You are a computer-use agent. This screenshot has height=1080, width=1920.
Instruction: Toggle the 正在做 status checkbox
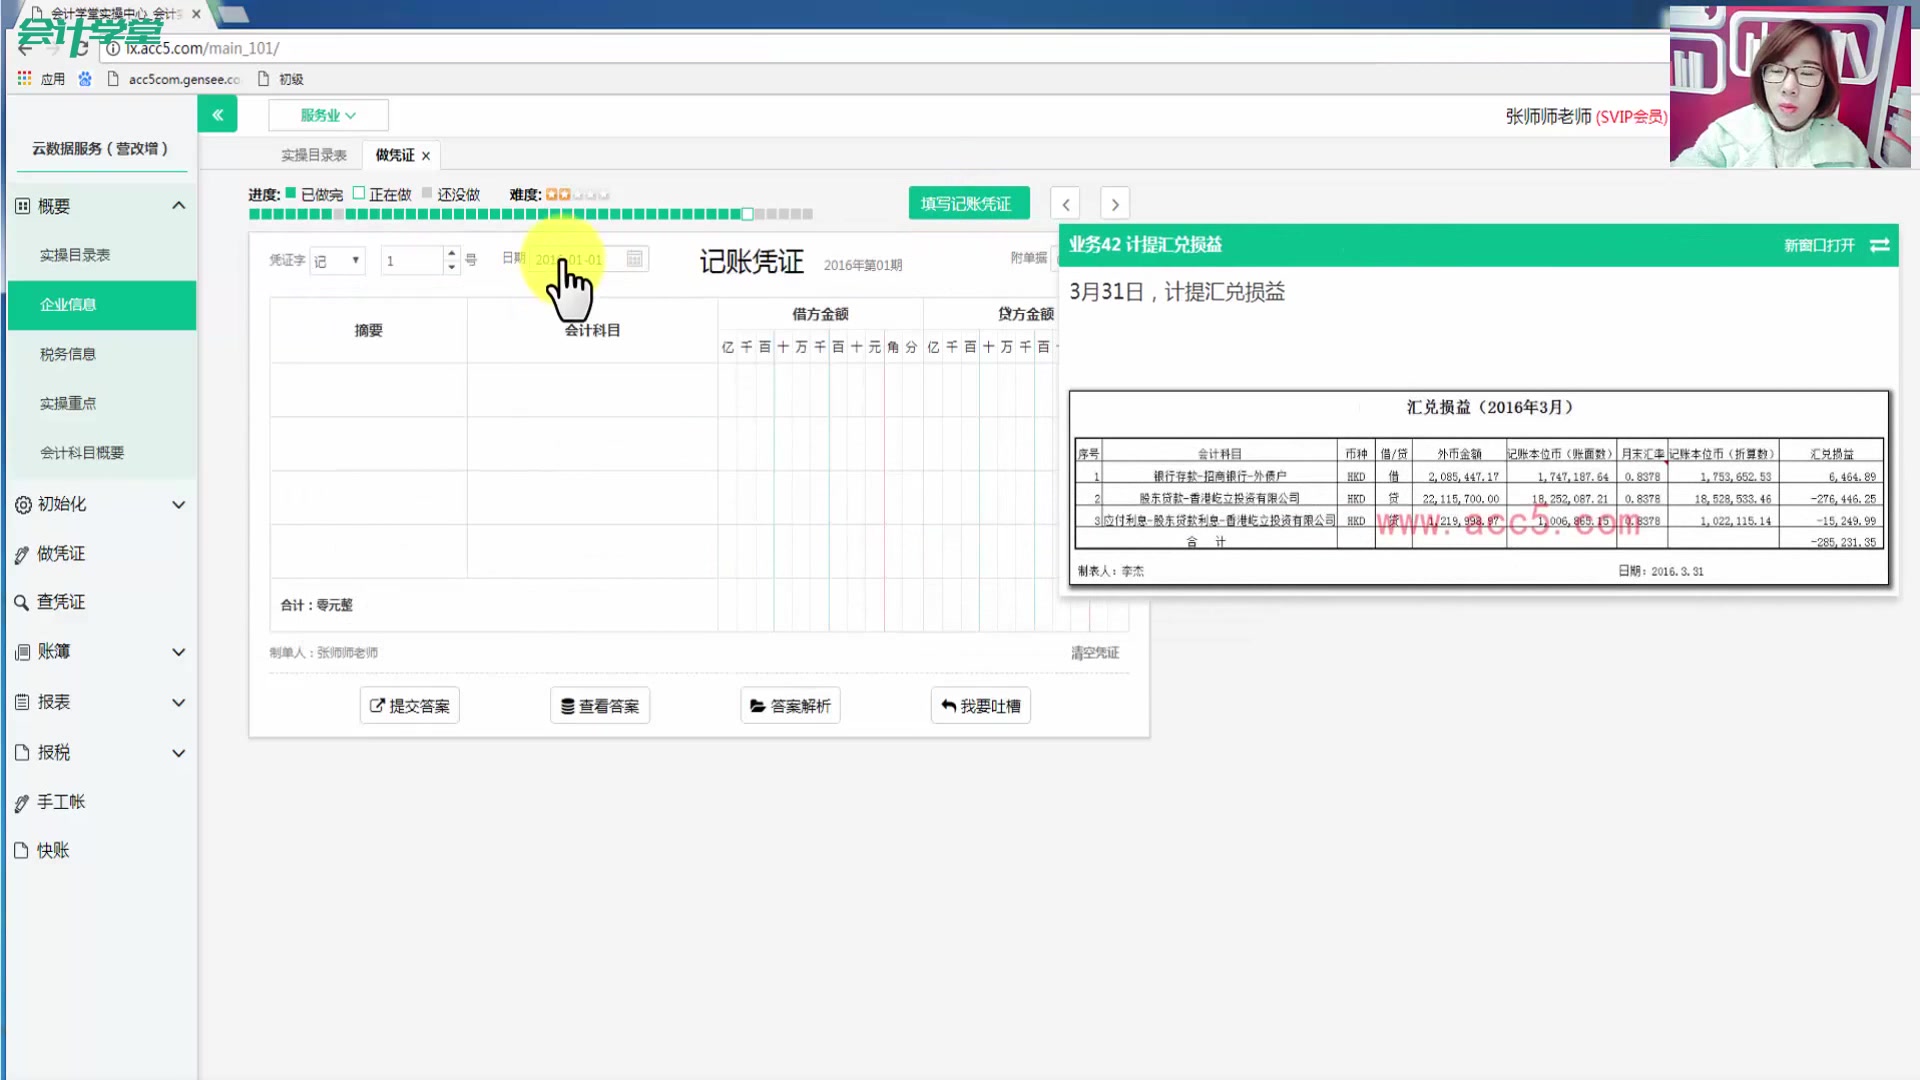(x=360, y=193)
